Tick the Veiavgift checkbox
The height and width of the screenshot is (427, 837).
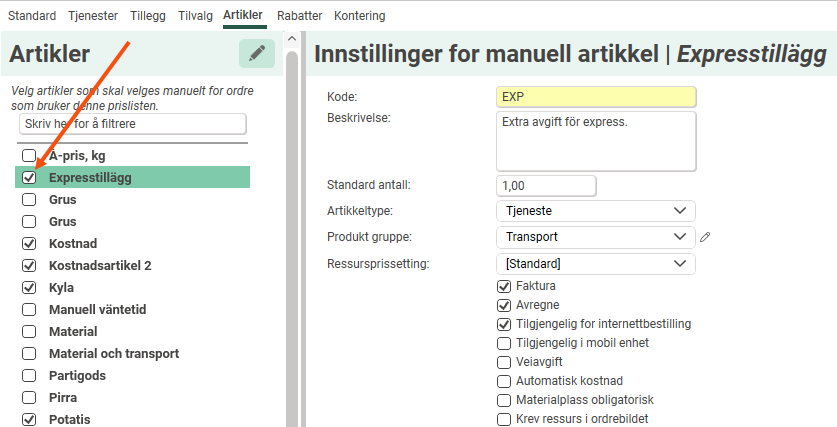click(504, 362)
